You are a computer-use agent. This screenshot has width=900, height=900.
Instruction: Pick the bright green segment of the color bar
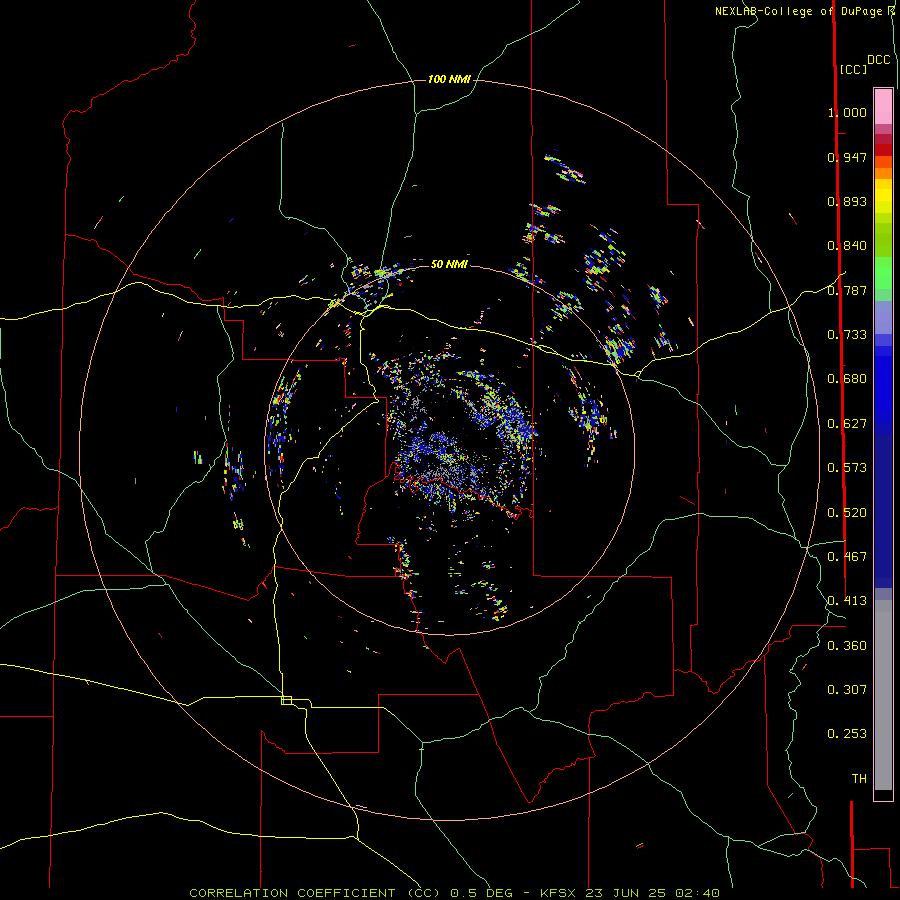[883, 273]
